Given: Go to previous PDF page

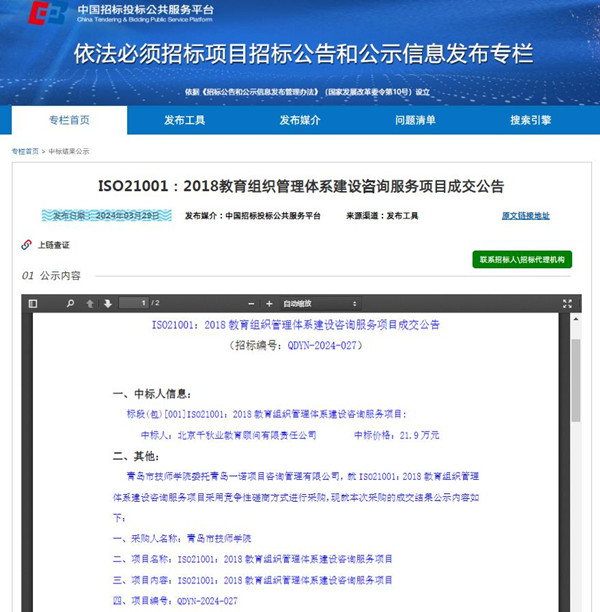Looking at the screenshot, I should [90, 304].
